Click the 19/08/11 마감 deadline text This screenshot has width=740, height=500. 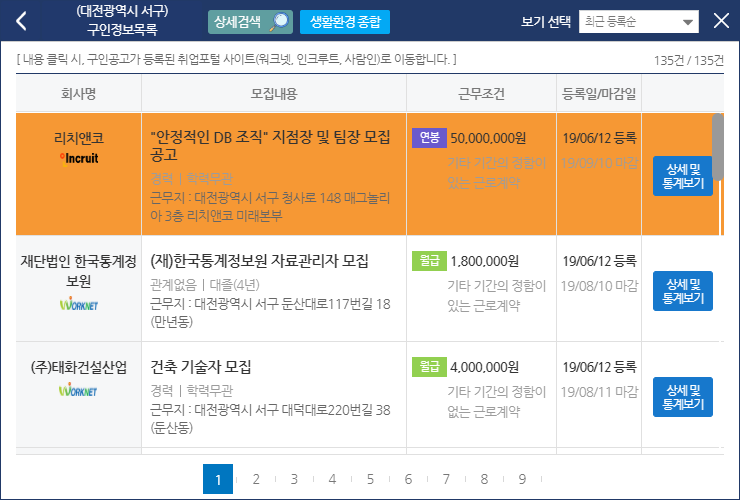coord(599,392)
